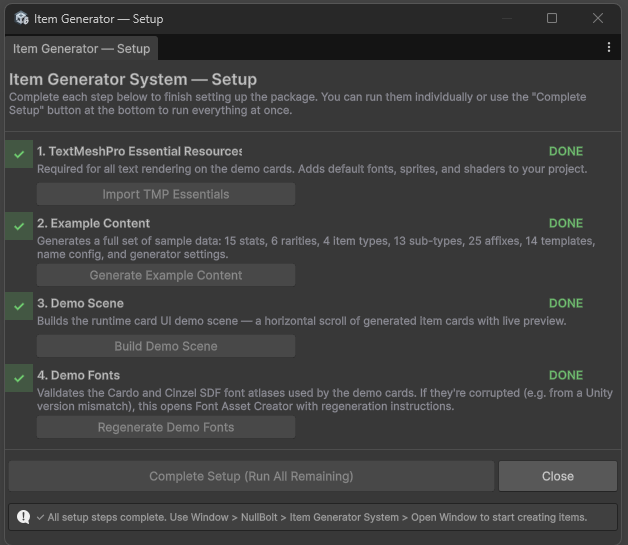628x545 pixels.
Task: Click the '2. Example Content' heading
Action: click(x=93, y=223)
